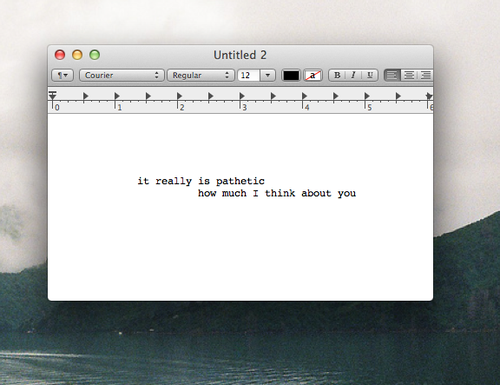Image resolution: width=500 pixels, height=385 pixels.
Task: Click the word 'think' in second line
Action: [x=280, y=193]
